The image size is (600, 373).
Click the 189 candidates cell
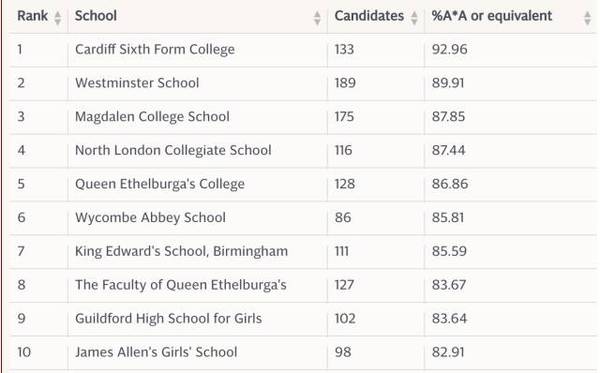345,83
